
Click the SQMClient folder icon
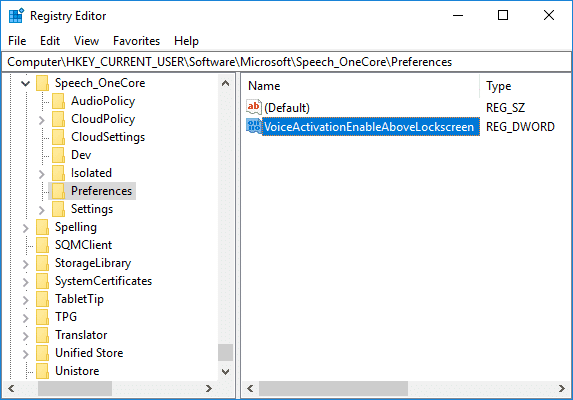coord(42,245)
